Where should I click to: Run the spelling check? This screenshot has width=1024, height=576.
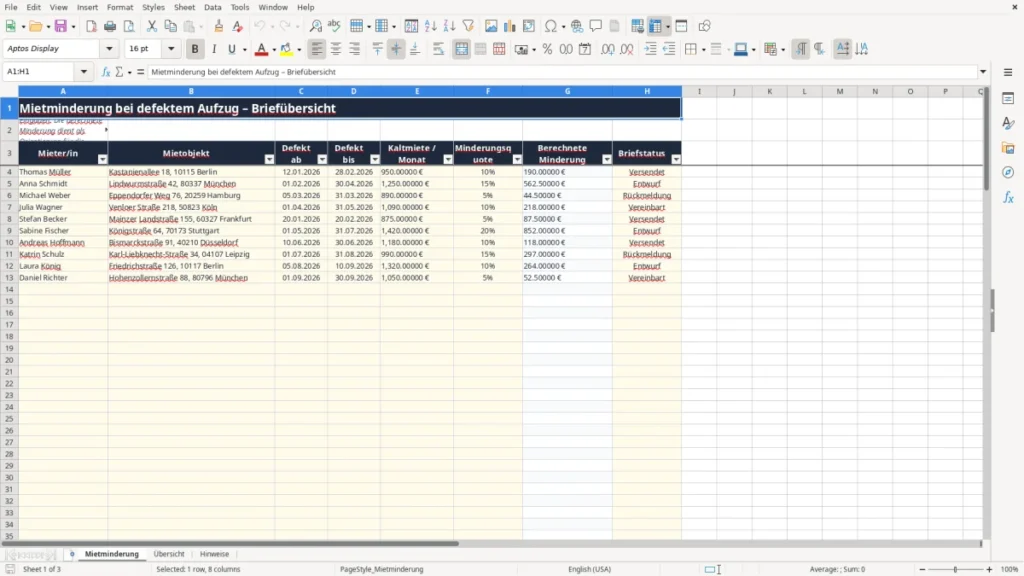click(334, 26)
